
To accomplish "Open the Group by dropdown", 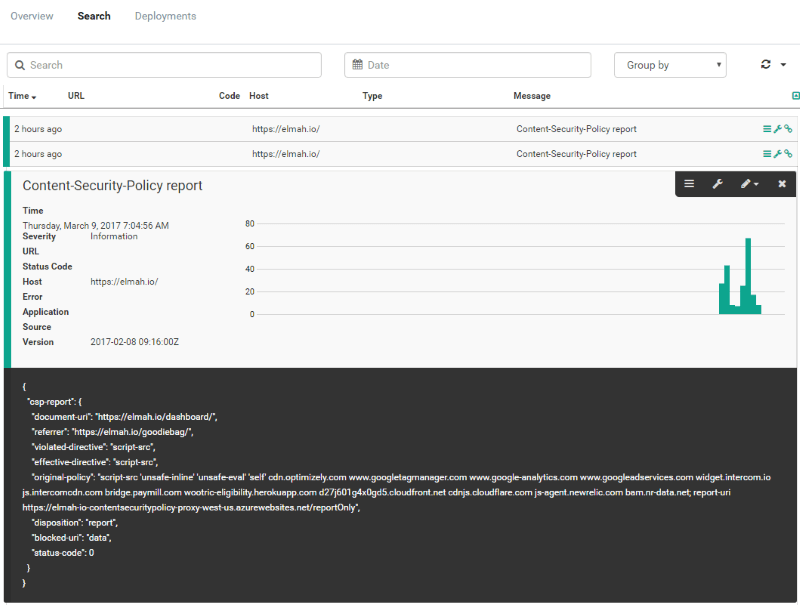I will (x=670, y=64).
